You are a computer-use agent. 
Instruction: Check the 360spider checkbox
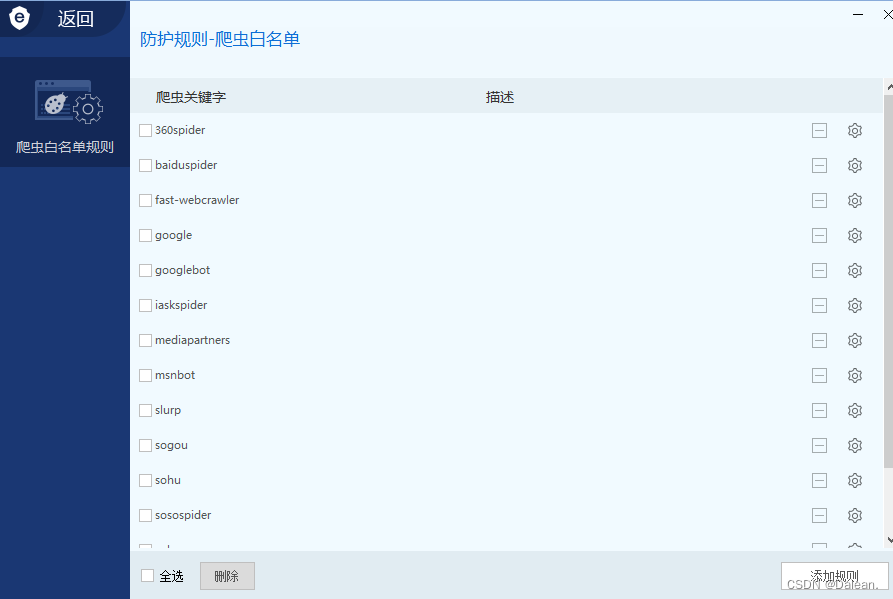coord(145,130)
